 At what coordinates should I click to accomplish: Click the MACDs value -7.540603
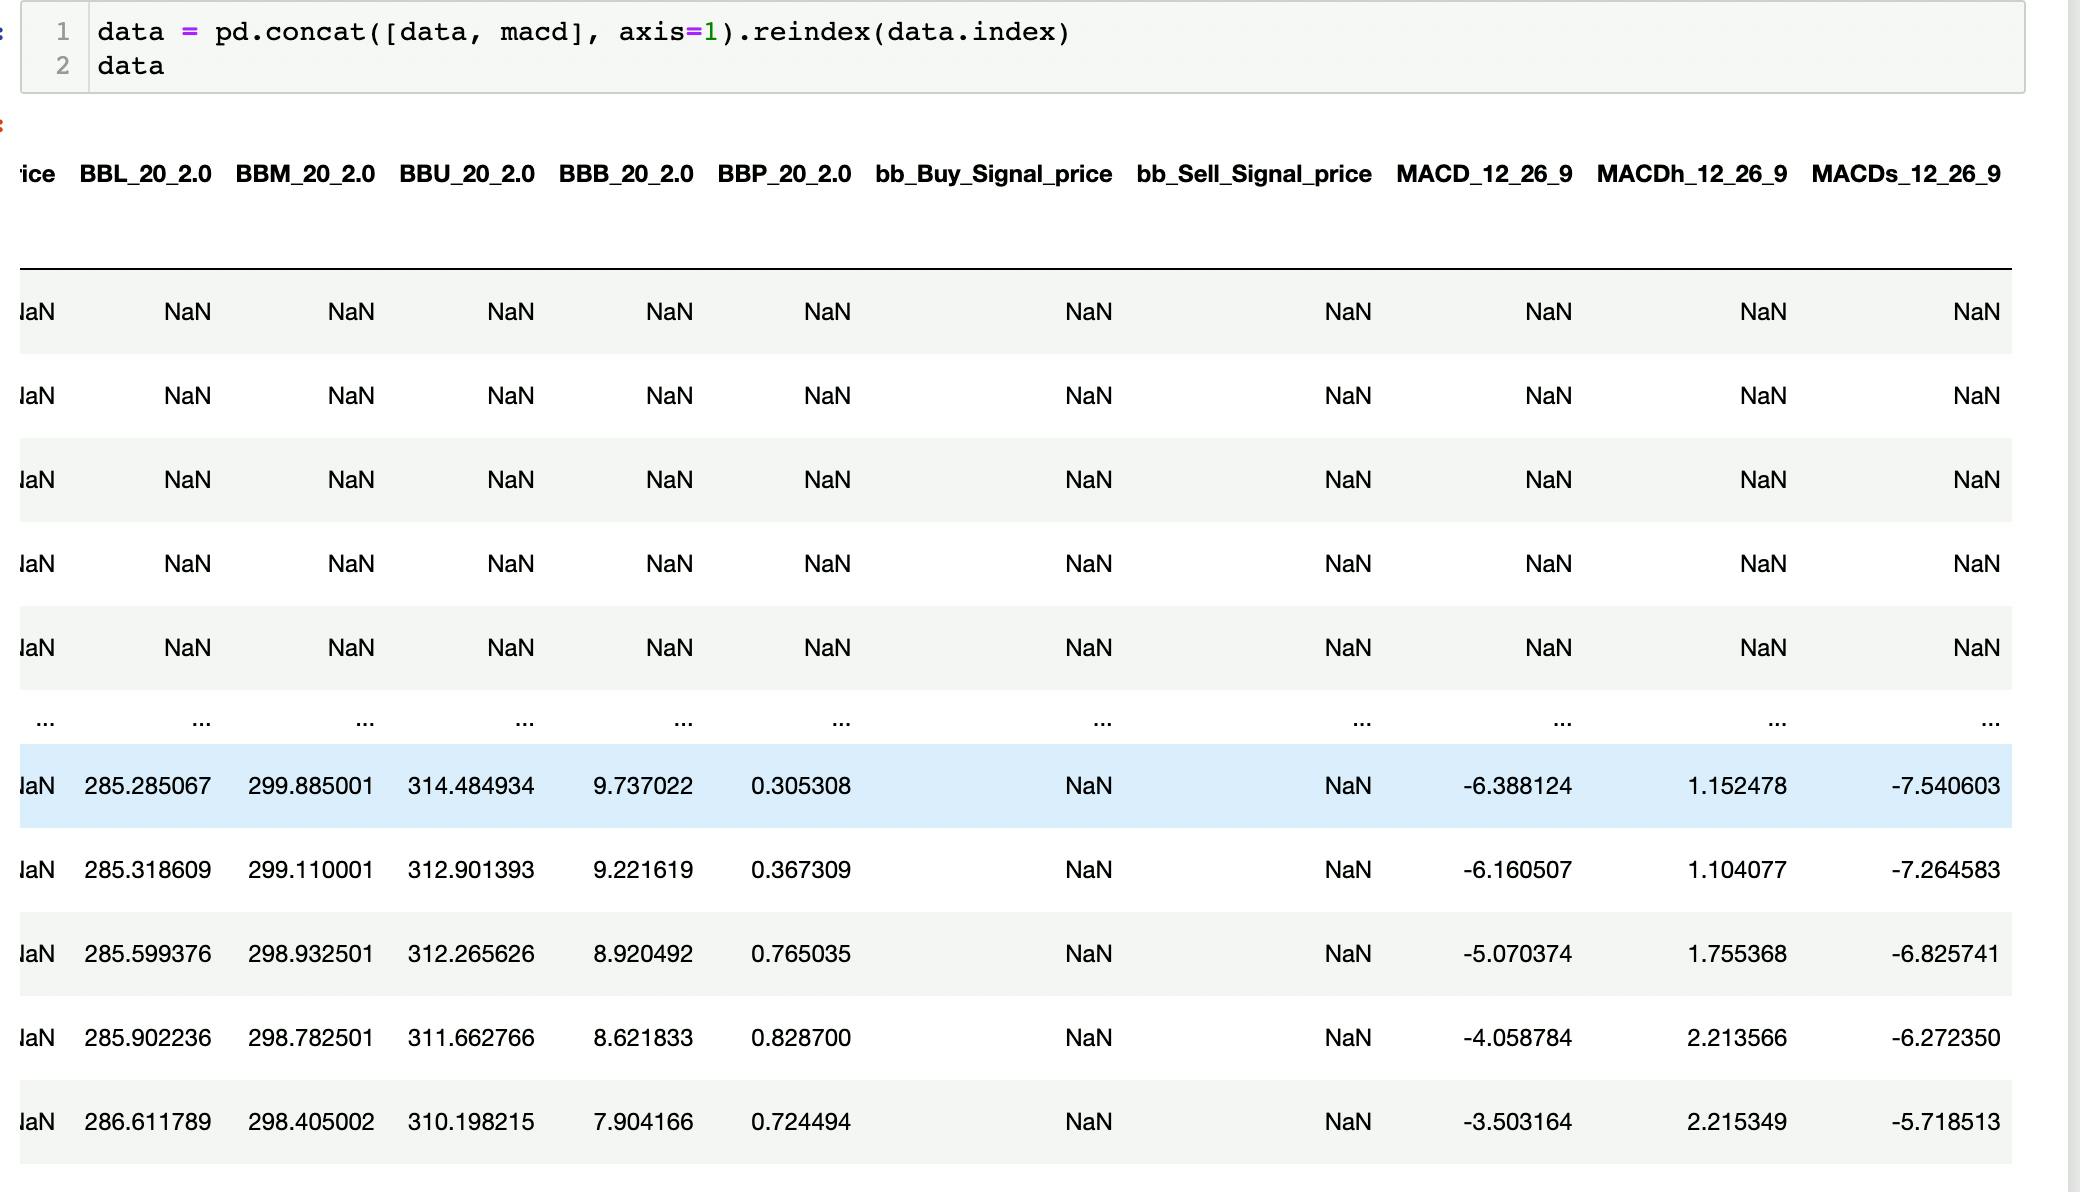click(x=1946, y=786)
